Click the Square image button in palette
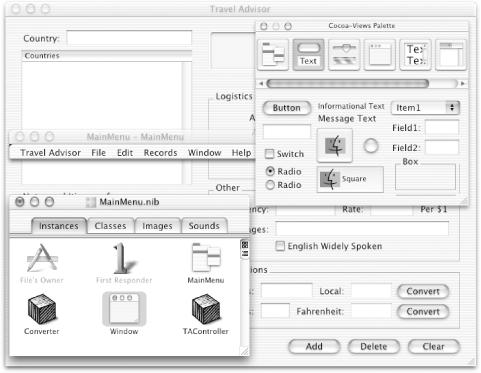Image resolution: width=481 pixels, height=373 pixels. (350, 179)
